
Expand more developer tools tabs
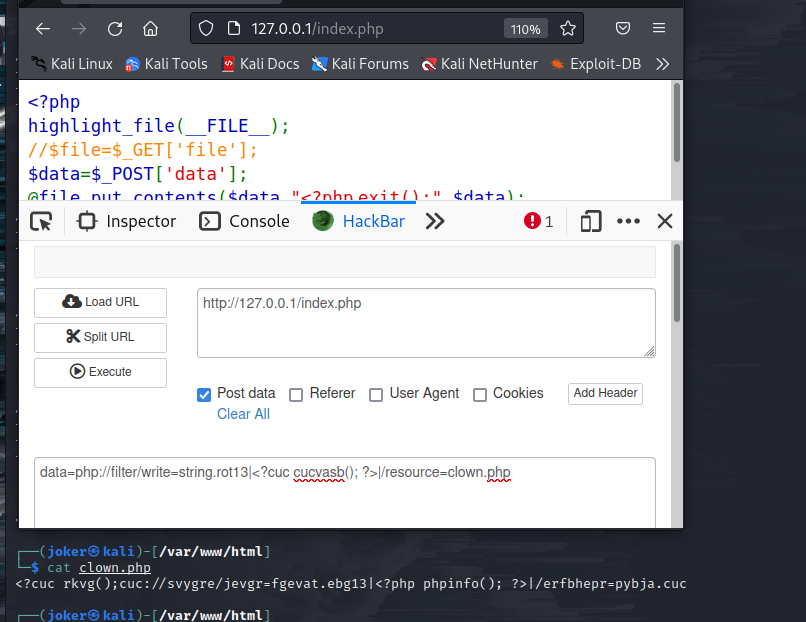pos(435,222)
